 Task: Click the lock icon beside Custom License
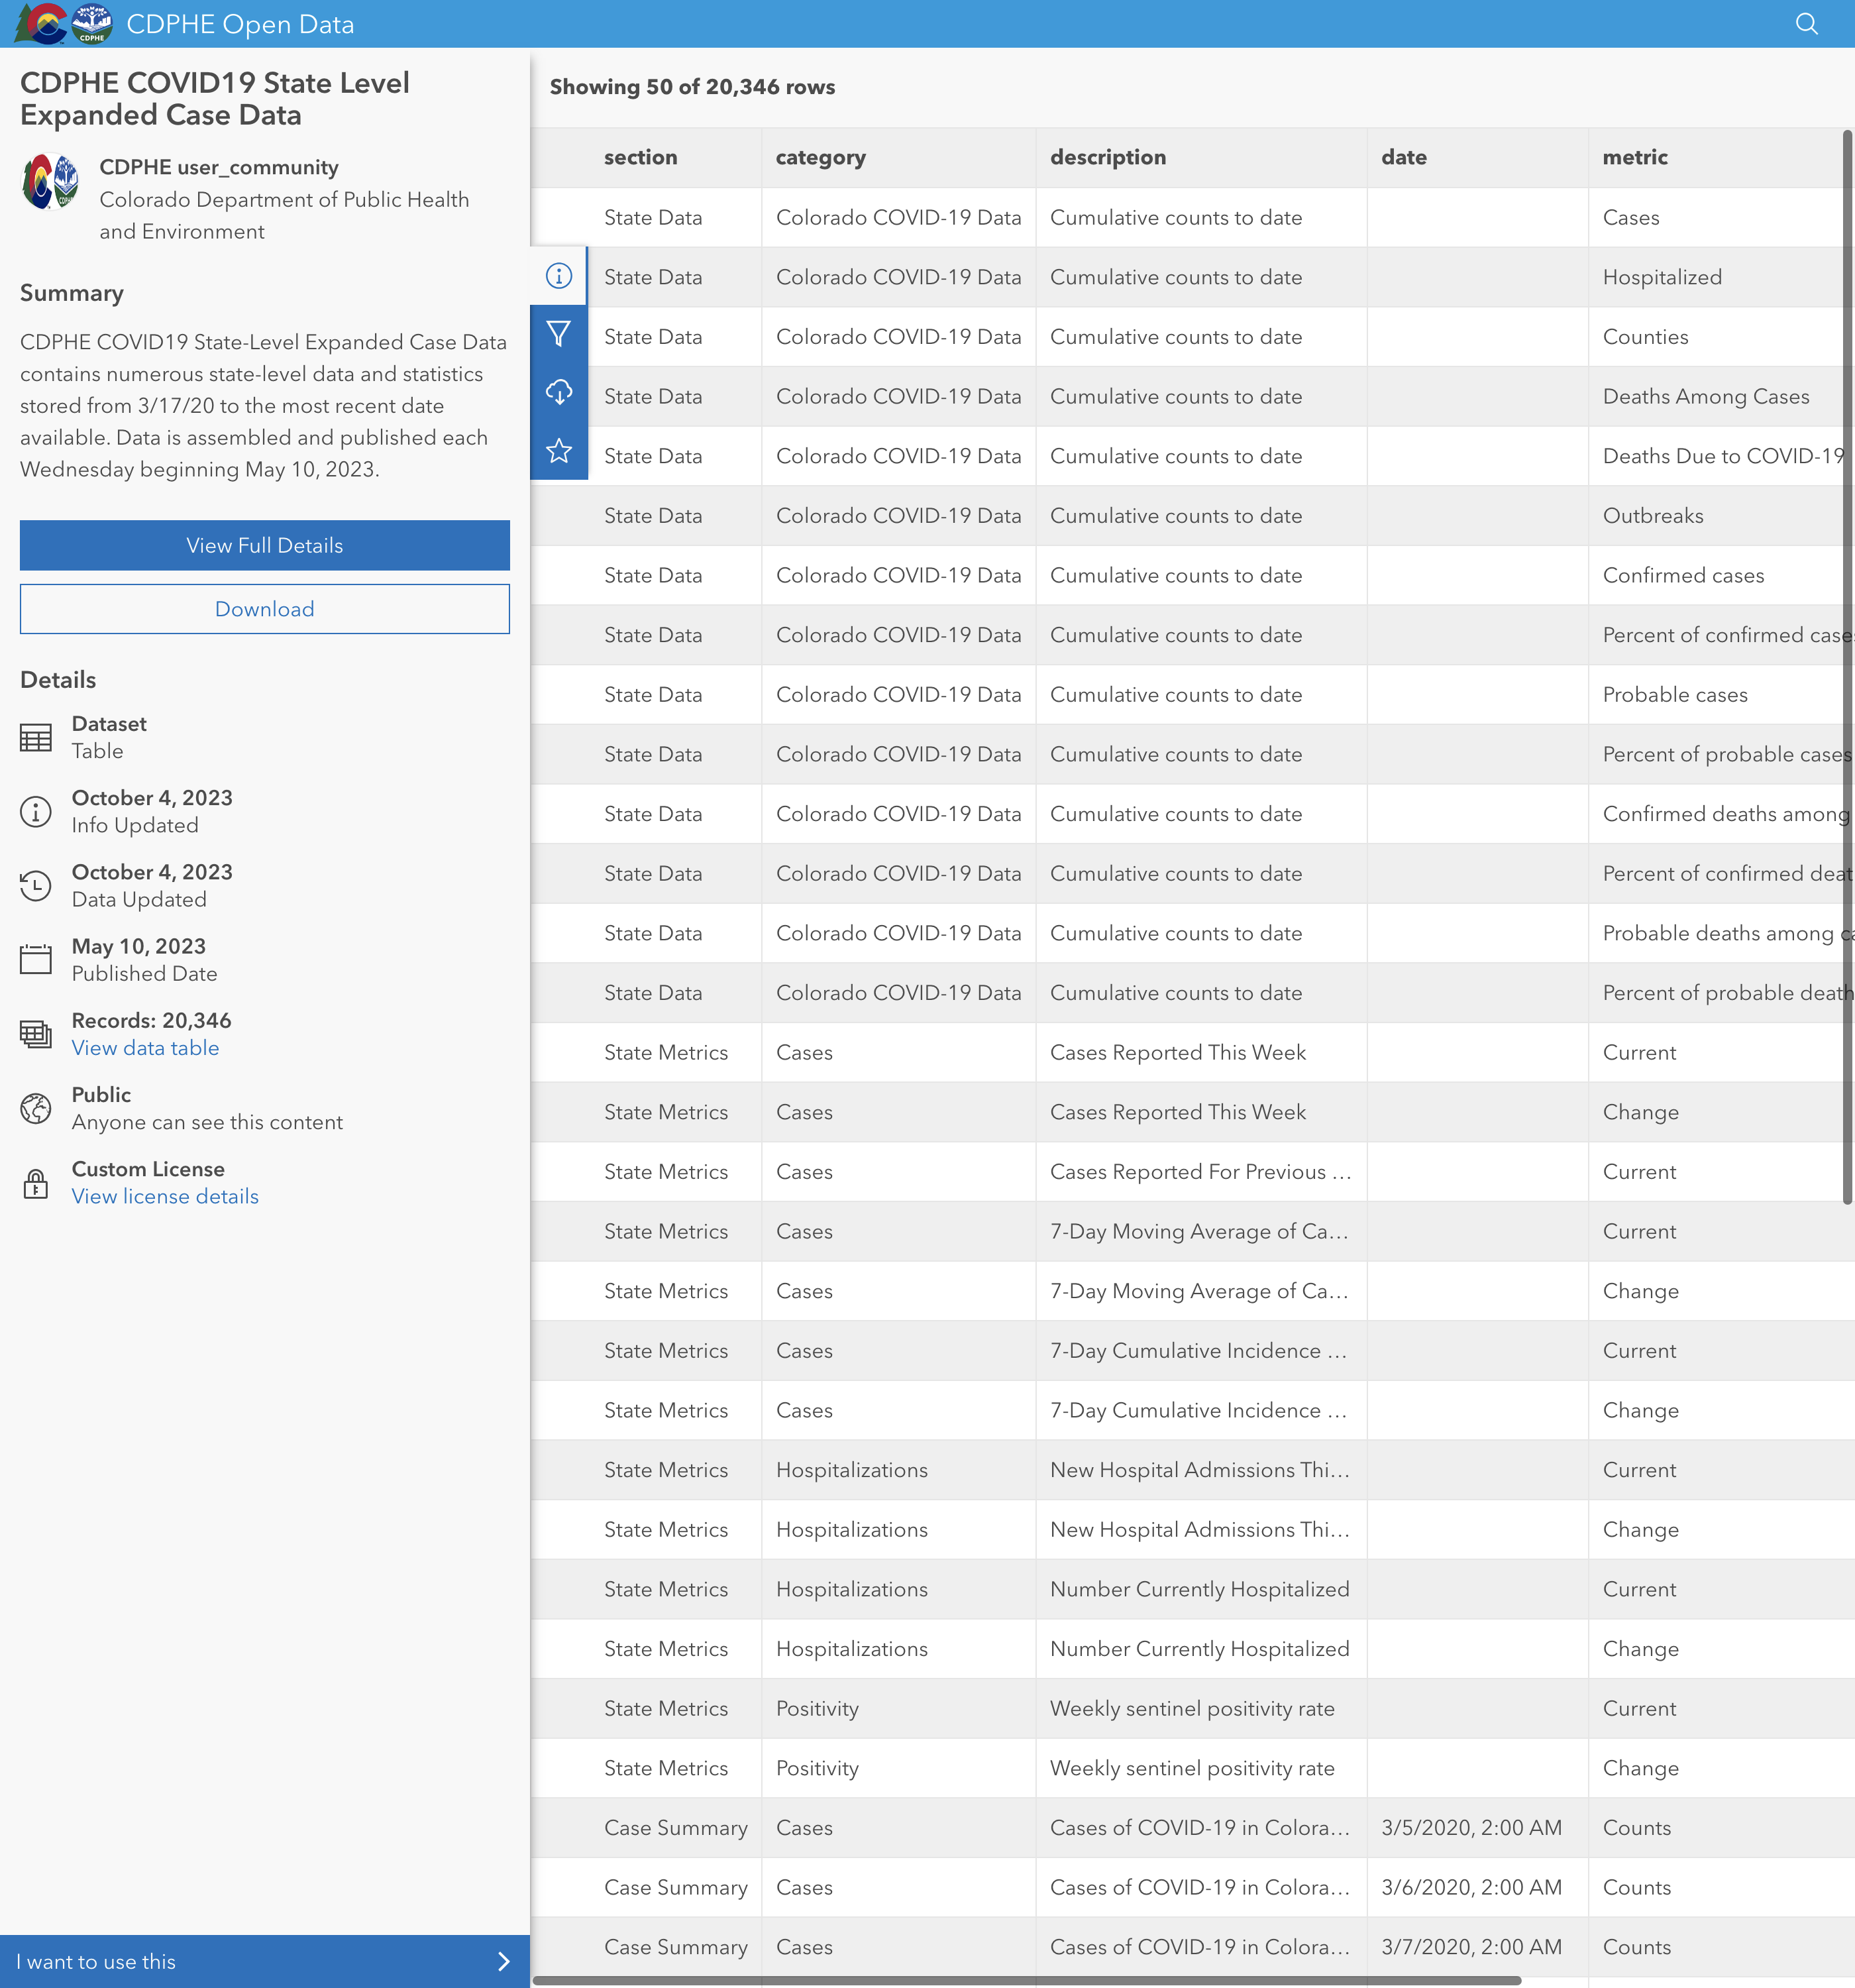36,1183
